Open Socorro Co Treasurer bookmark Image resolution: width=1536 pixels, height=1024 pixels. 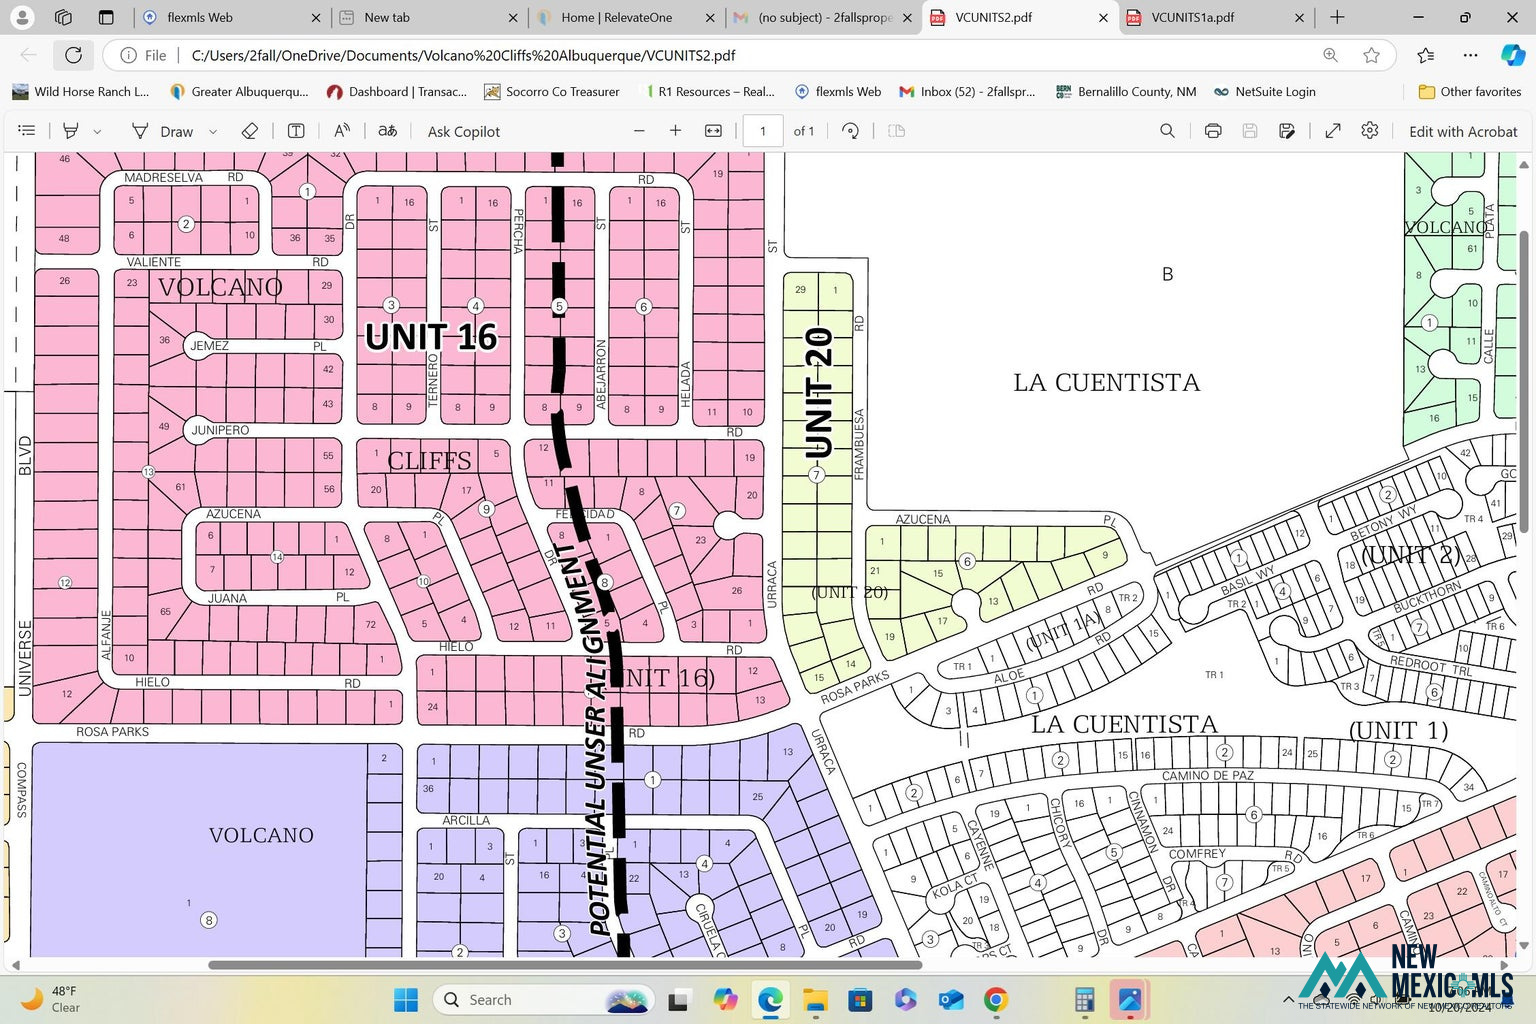[552, 91]
